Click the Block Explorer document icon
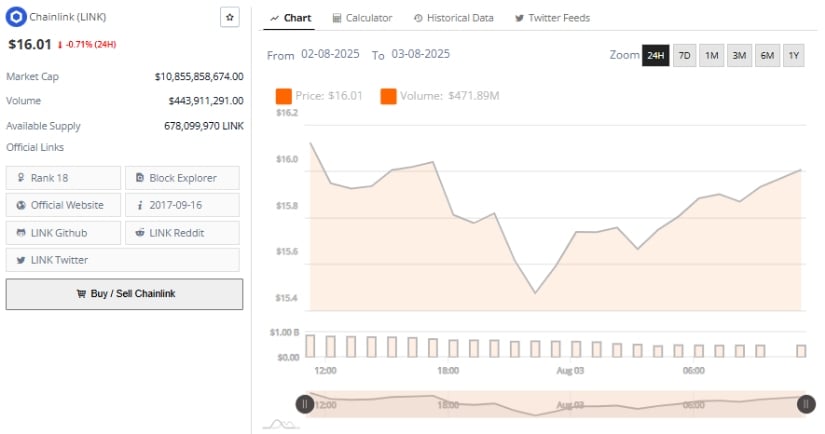The image size is (825, 434). coord(140,178)
